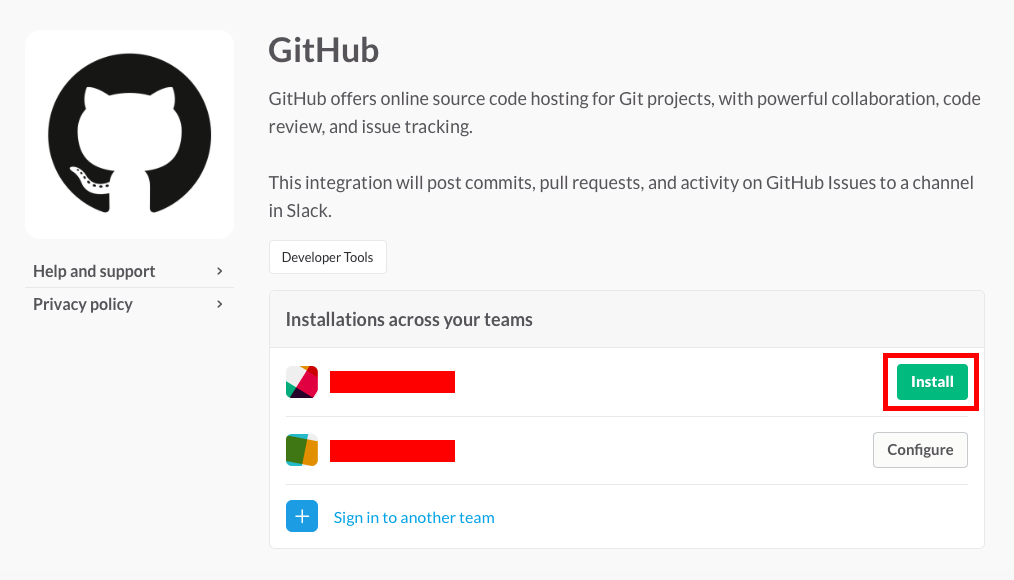This screenshot has height=580, width=1014.
Task: Follow the Sign in to another team link
Action: point(414,517)
